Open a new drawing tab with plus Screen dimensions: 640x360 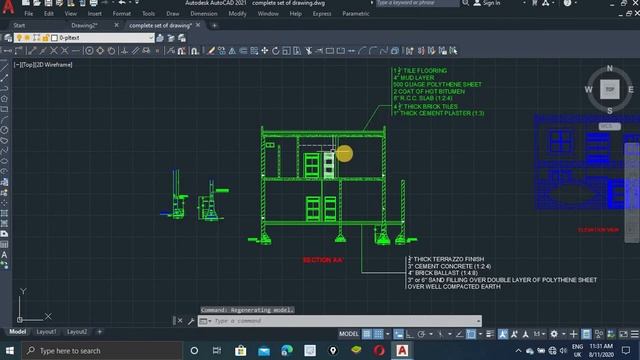click(x=214, y=25)
